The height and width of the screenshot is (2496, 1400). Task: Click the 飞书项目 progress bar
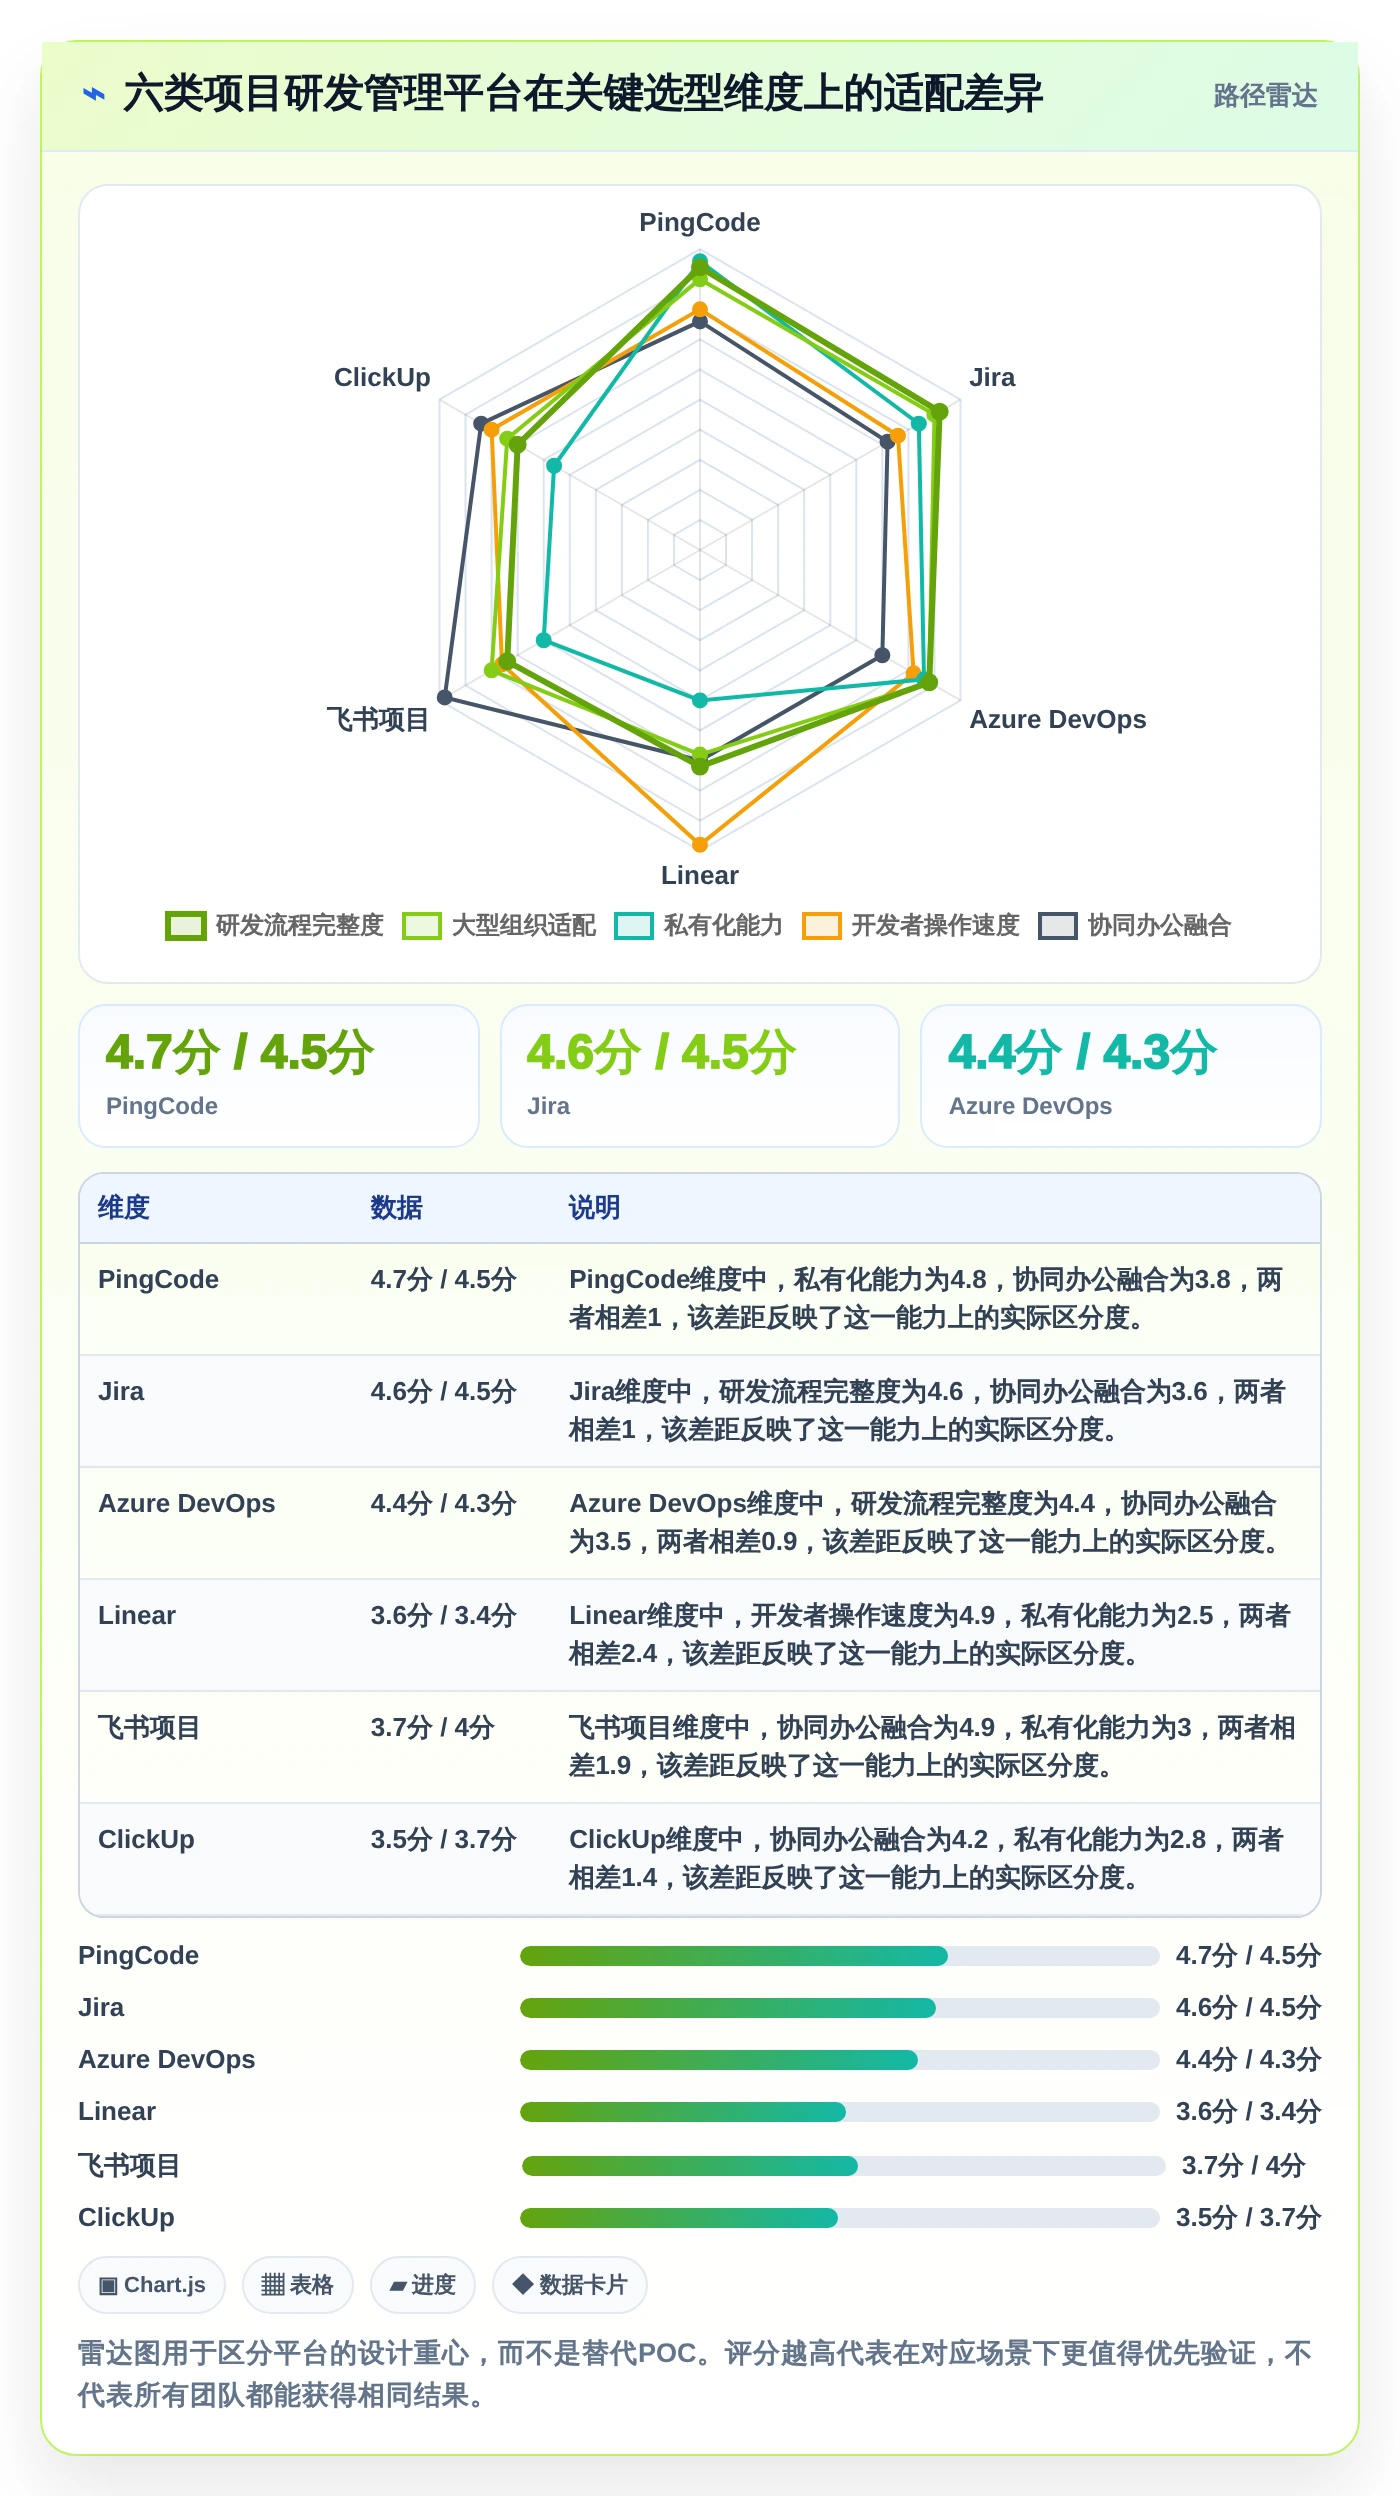(x=844, y=2165)
